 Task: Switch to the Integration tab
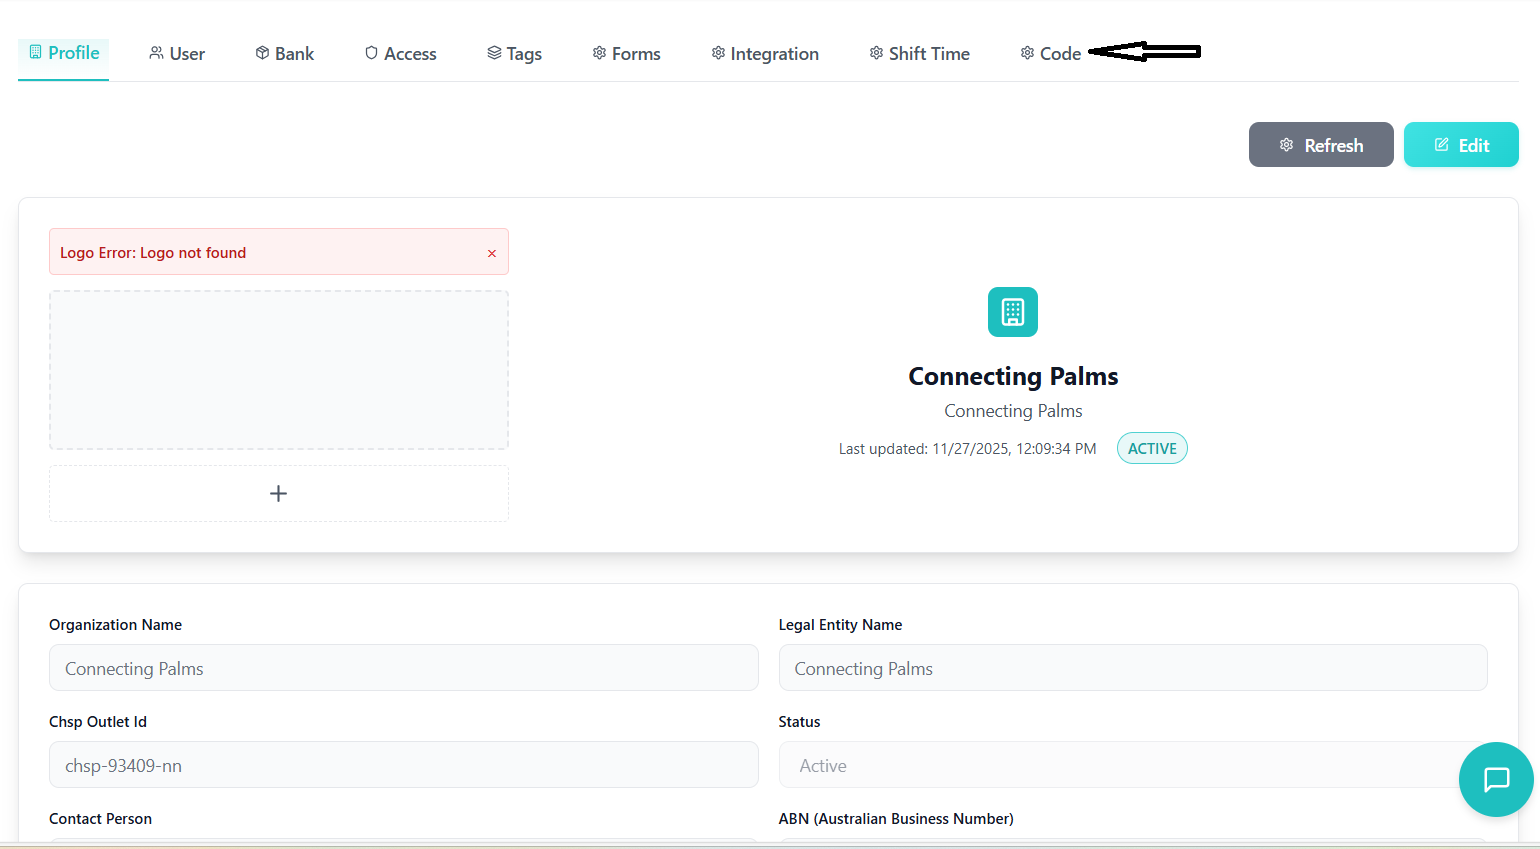point(765,54)
